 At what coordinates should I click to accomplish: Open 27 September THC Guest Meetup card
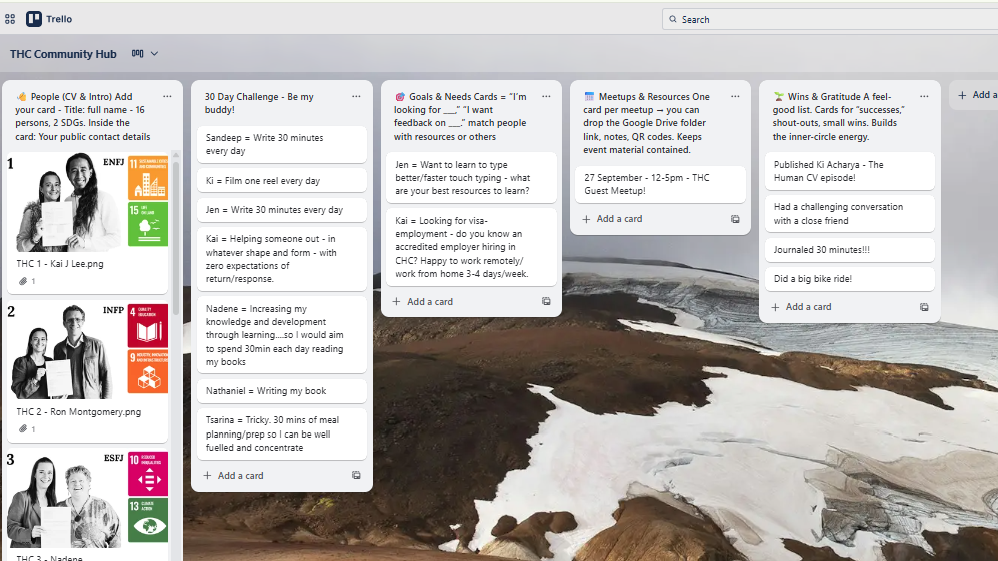point(660,185)
